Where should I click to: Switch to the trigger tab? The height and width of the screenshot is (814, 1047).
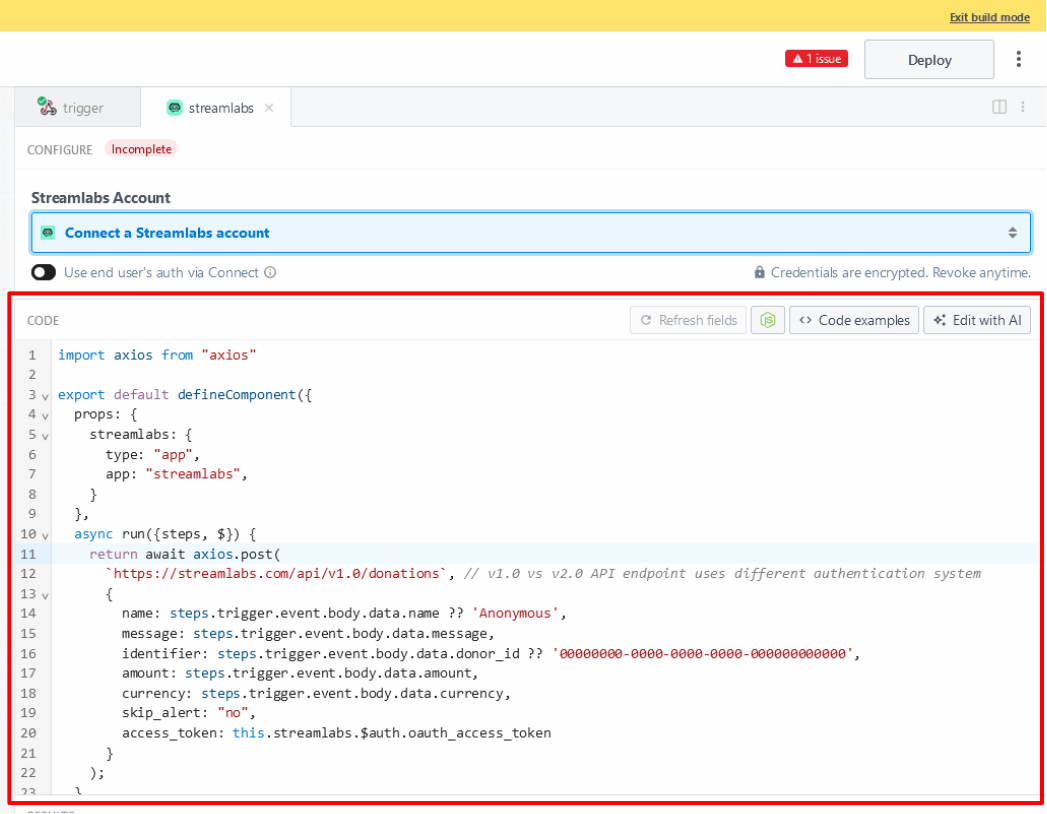point(77,107)
